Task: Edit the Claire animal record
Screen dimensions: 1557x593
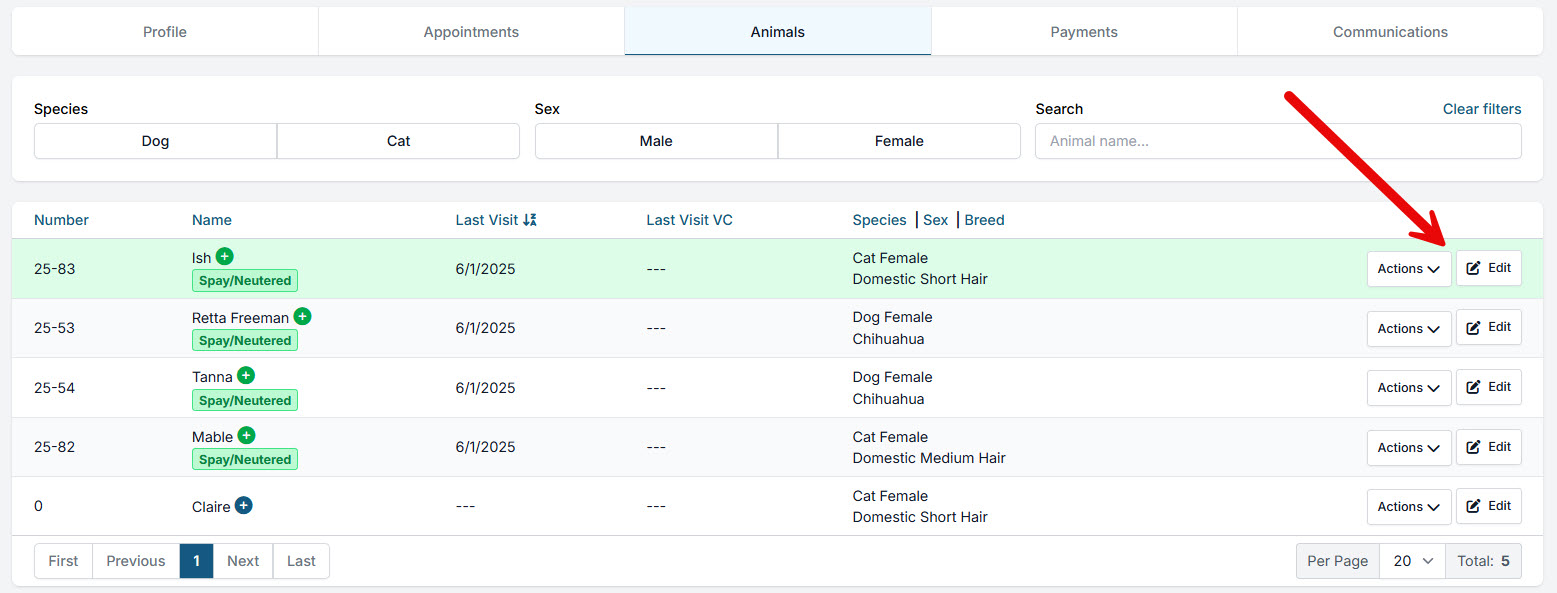Action: click(x=1488, y=506)
